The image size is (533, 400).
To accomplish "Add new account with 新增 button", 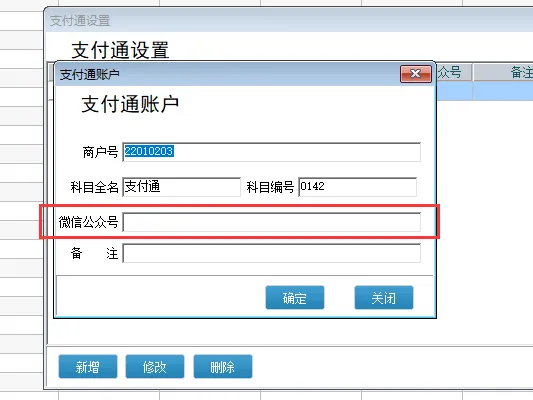I will coord(88,367).
